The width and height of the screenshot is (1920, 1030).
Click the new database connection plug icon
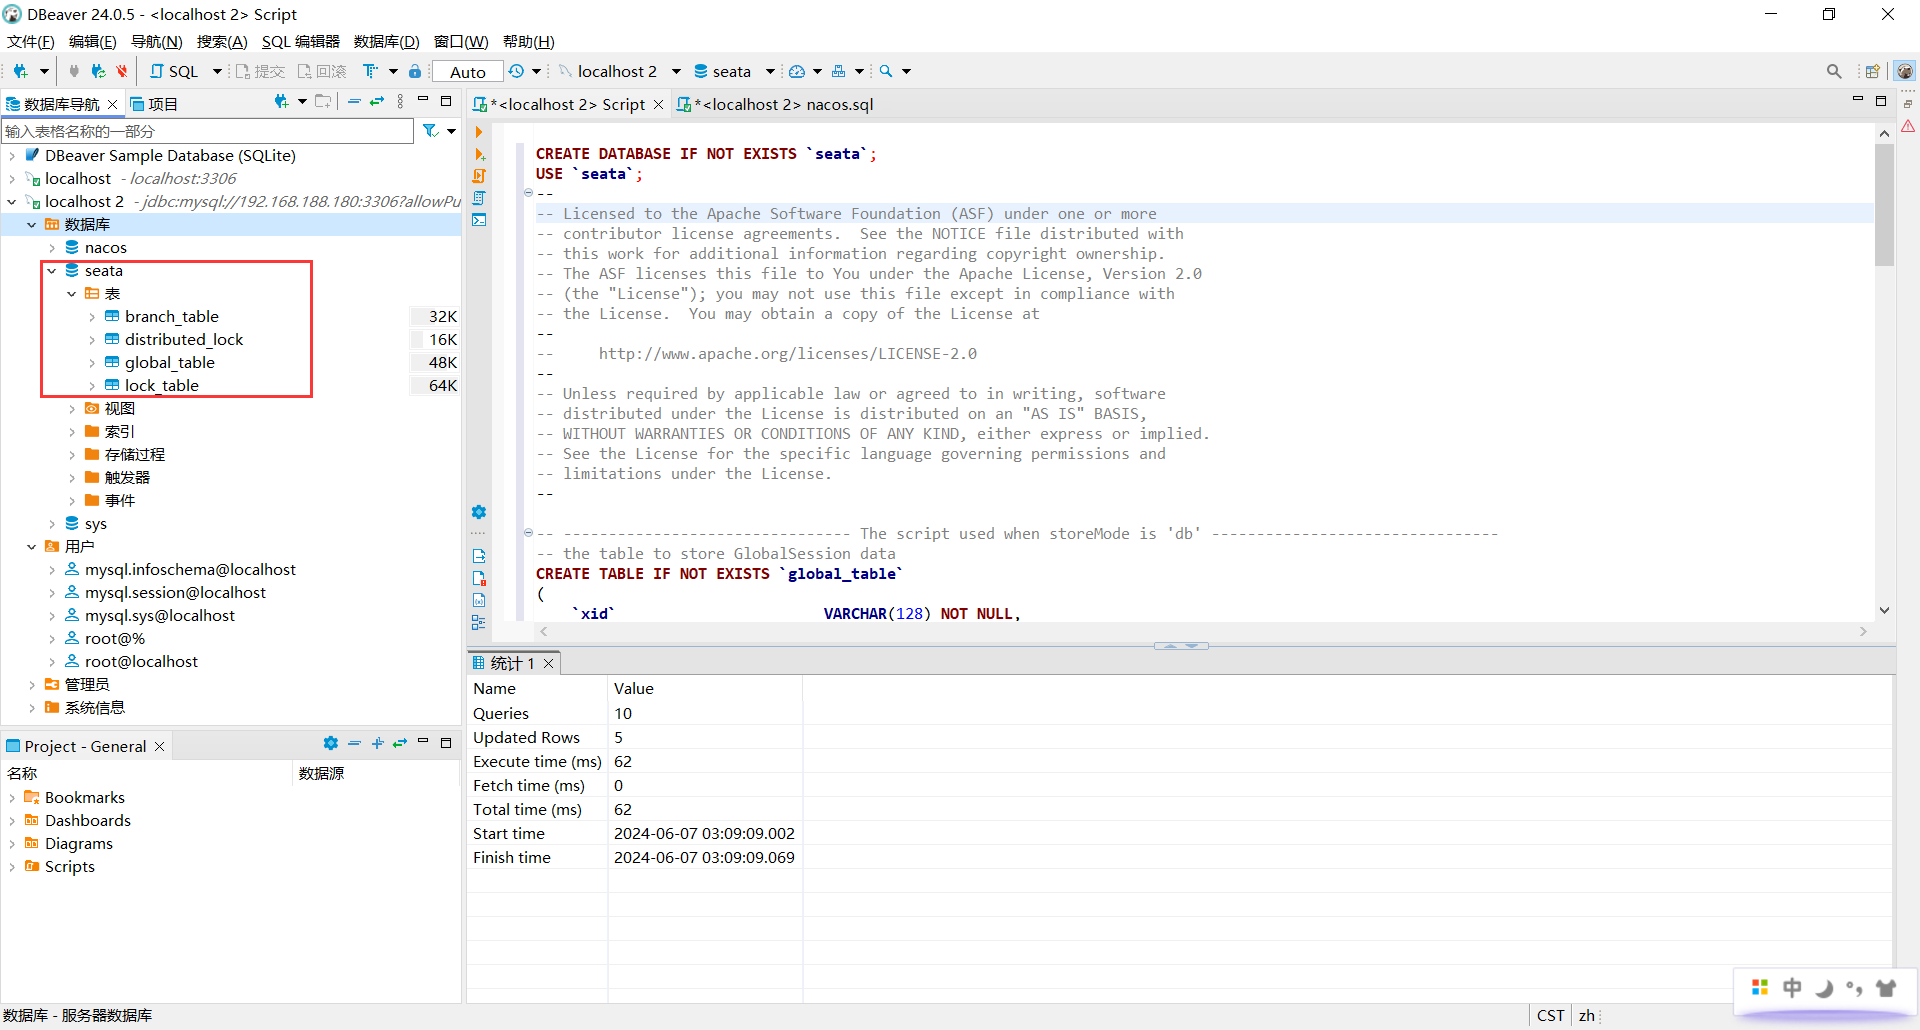[20, 71]
